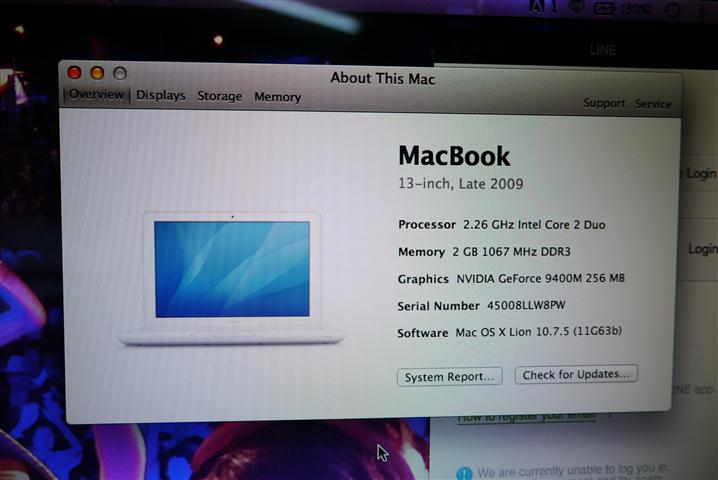Open the Service link

tap(653, 104)
